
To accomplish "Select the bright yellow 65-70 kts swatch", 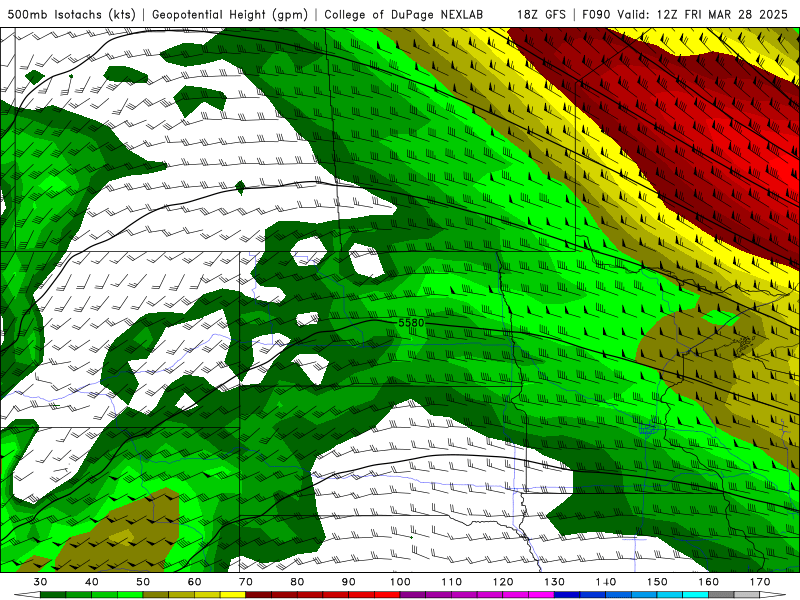I will click(233, 595).
